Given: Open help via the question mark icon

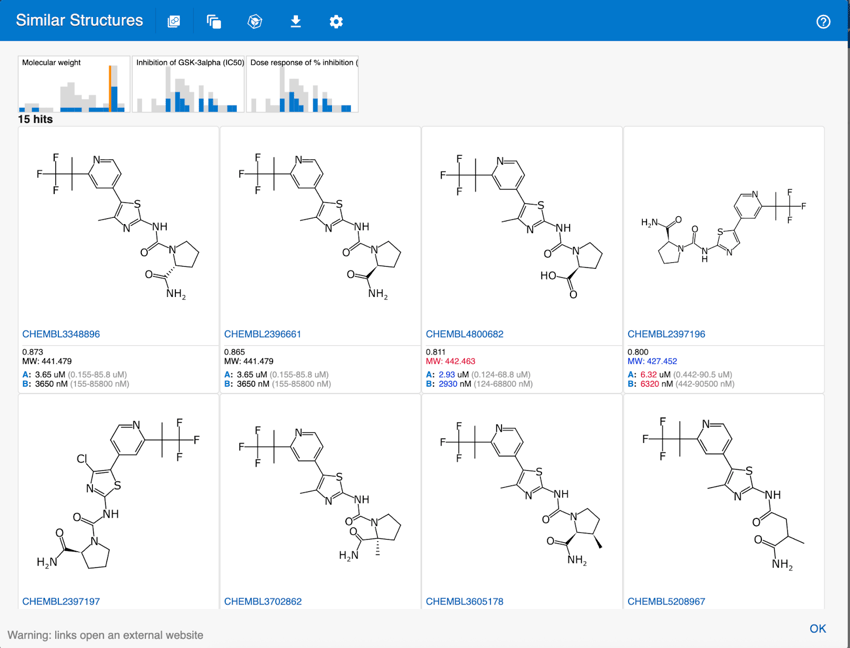Looking at the screenshot, I should tap(823, 21).
